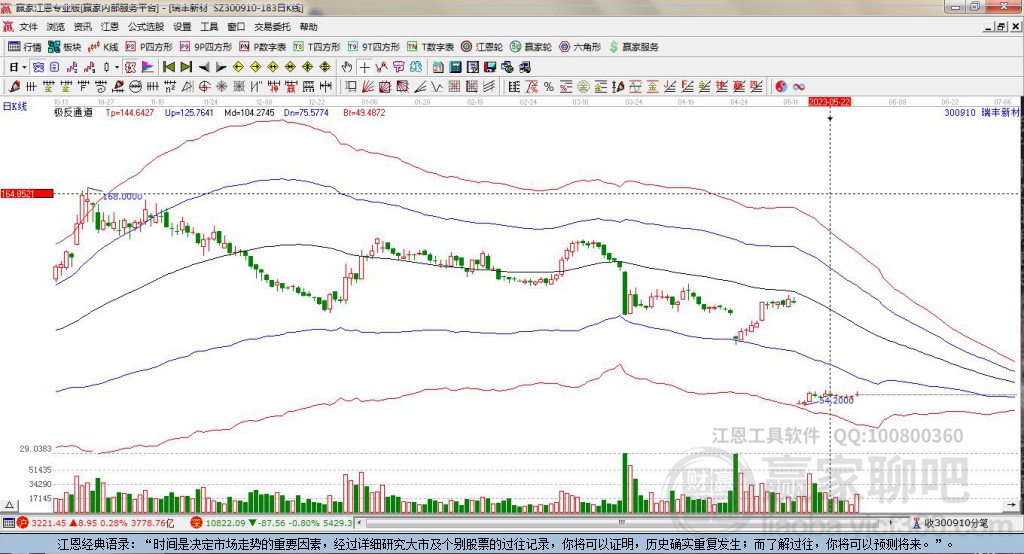Jump to first bar icon

(169, 67)
